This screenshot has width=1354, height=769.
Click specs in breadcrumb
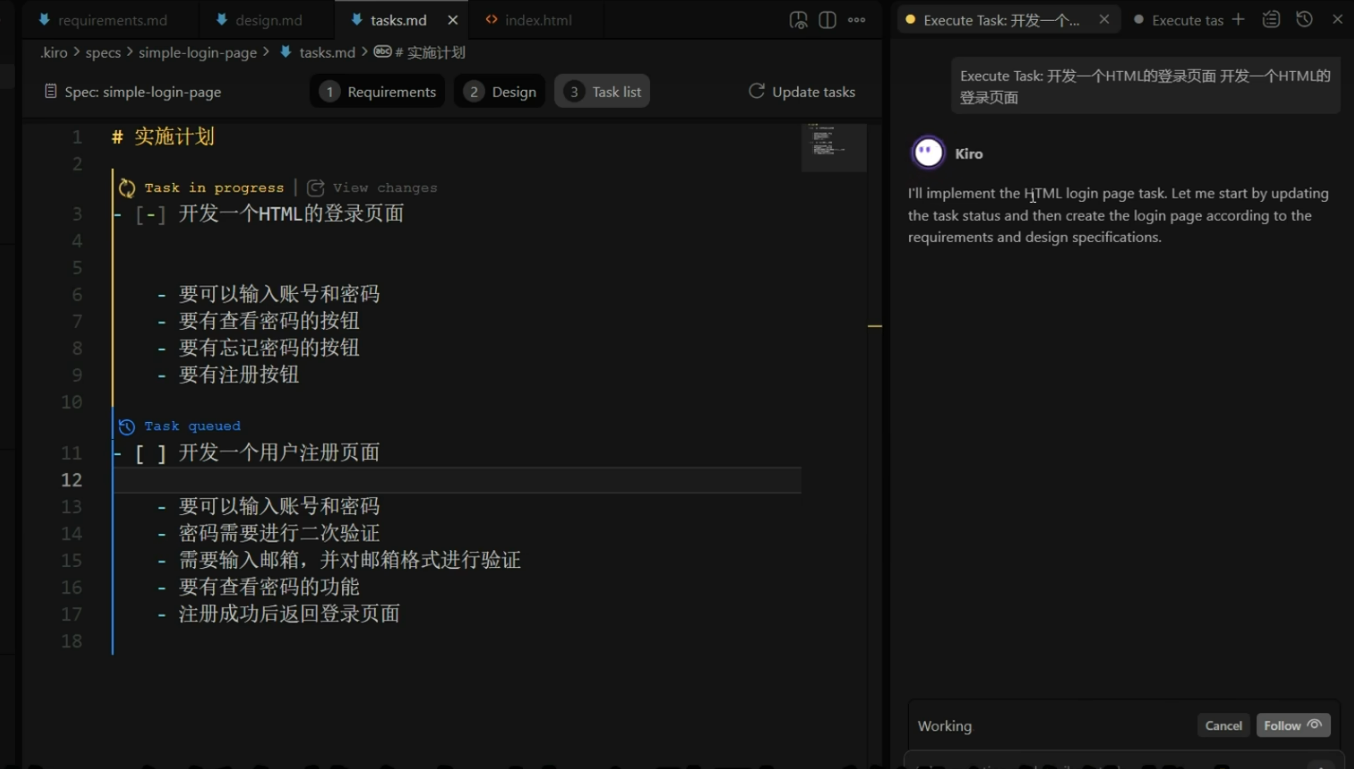(x=103, y=52)
